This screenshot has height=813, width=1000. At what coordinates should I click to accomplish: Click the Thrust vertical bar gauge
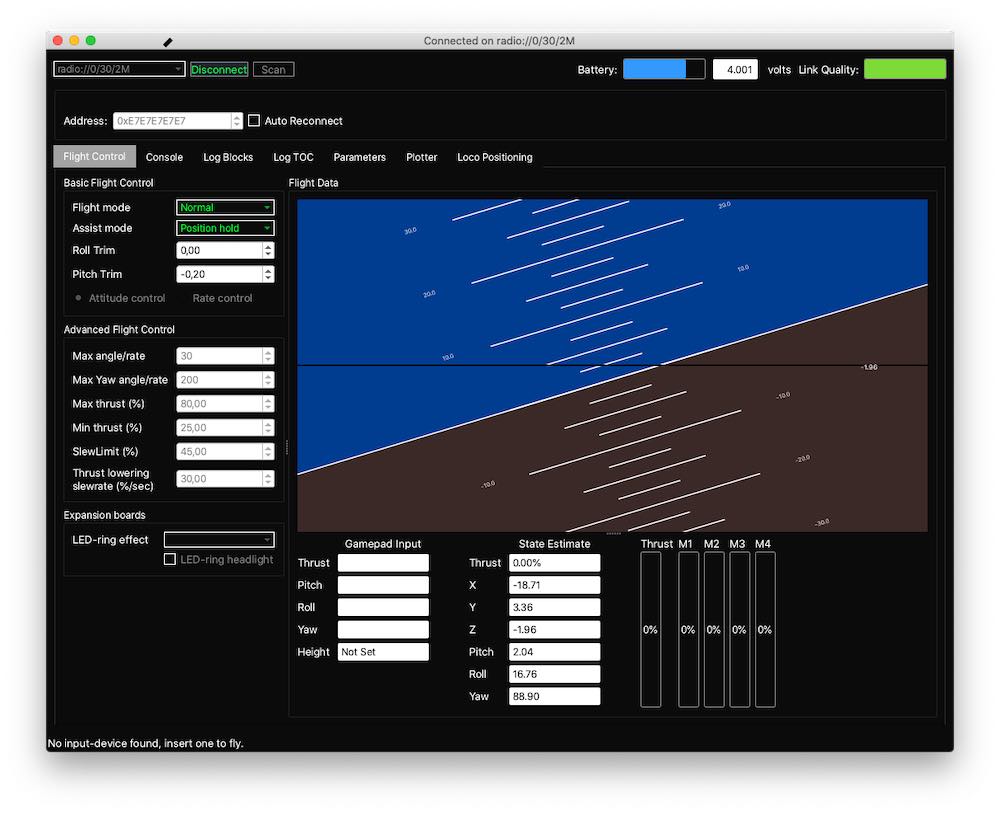pyautogui.click(x=651, y=629)
